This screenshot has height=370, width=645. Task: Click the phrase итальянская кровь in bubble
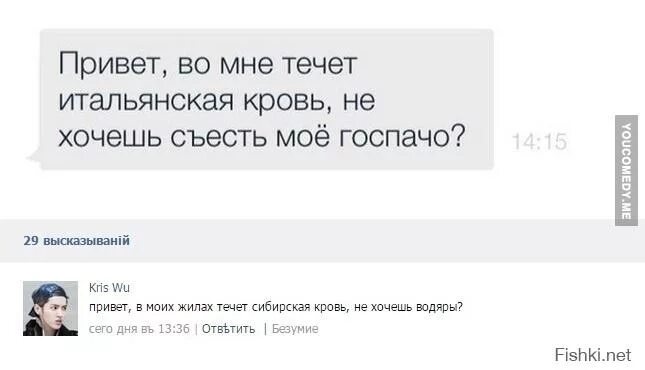(x=195, y=100)
